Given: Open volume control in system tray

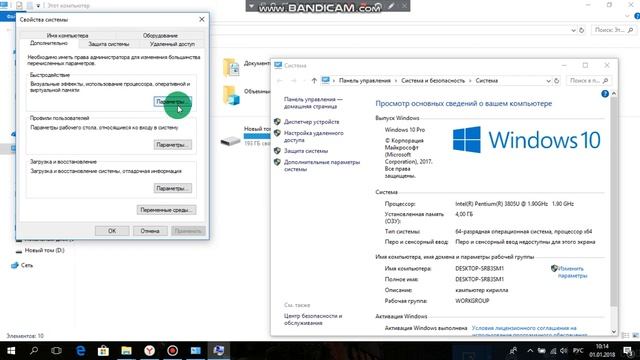Looking at the screenshot, I should pyautogui.click(x=564, y=351).
